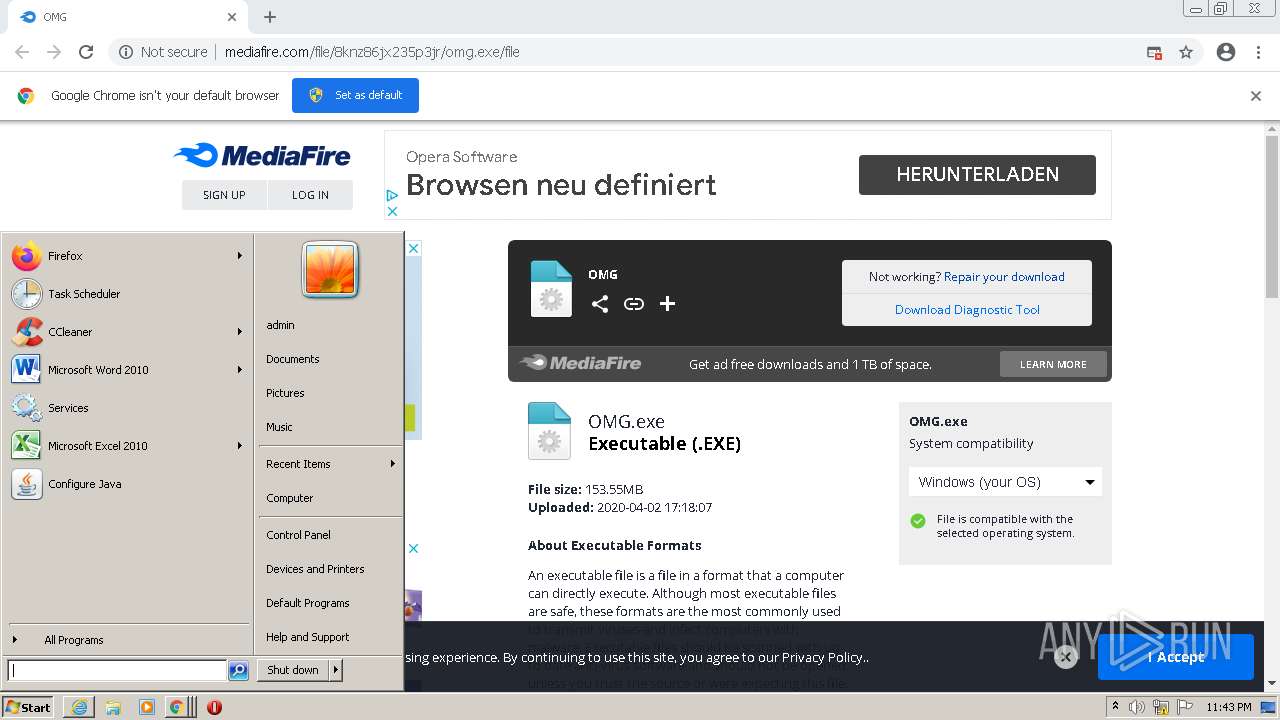Click the search magnifier icon in Start menu
The height and width of the screenshot is (720, 1280).
pos(238,671)
